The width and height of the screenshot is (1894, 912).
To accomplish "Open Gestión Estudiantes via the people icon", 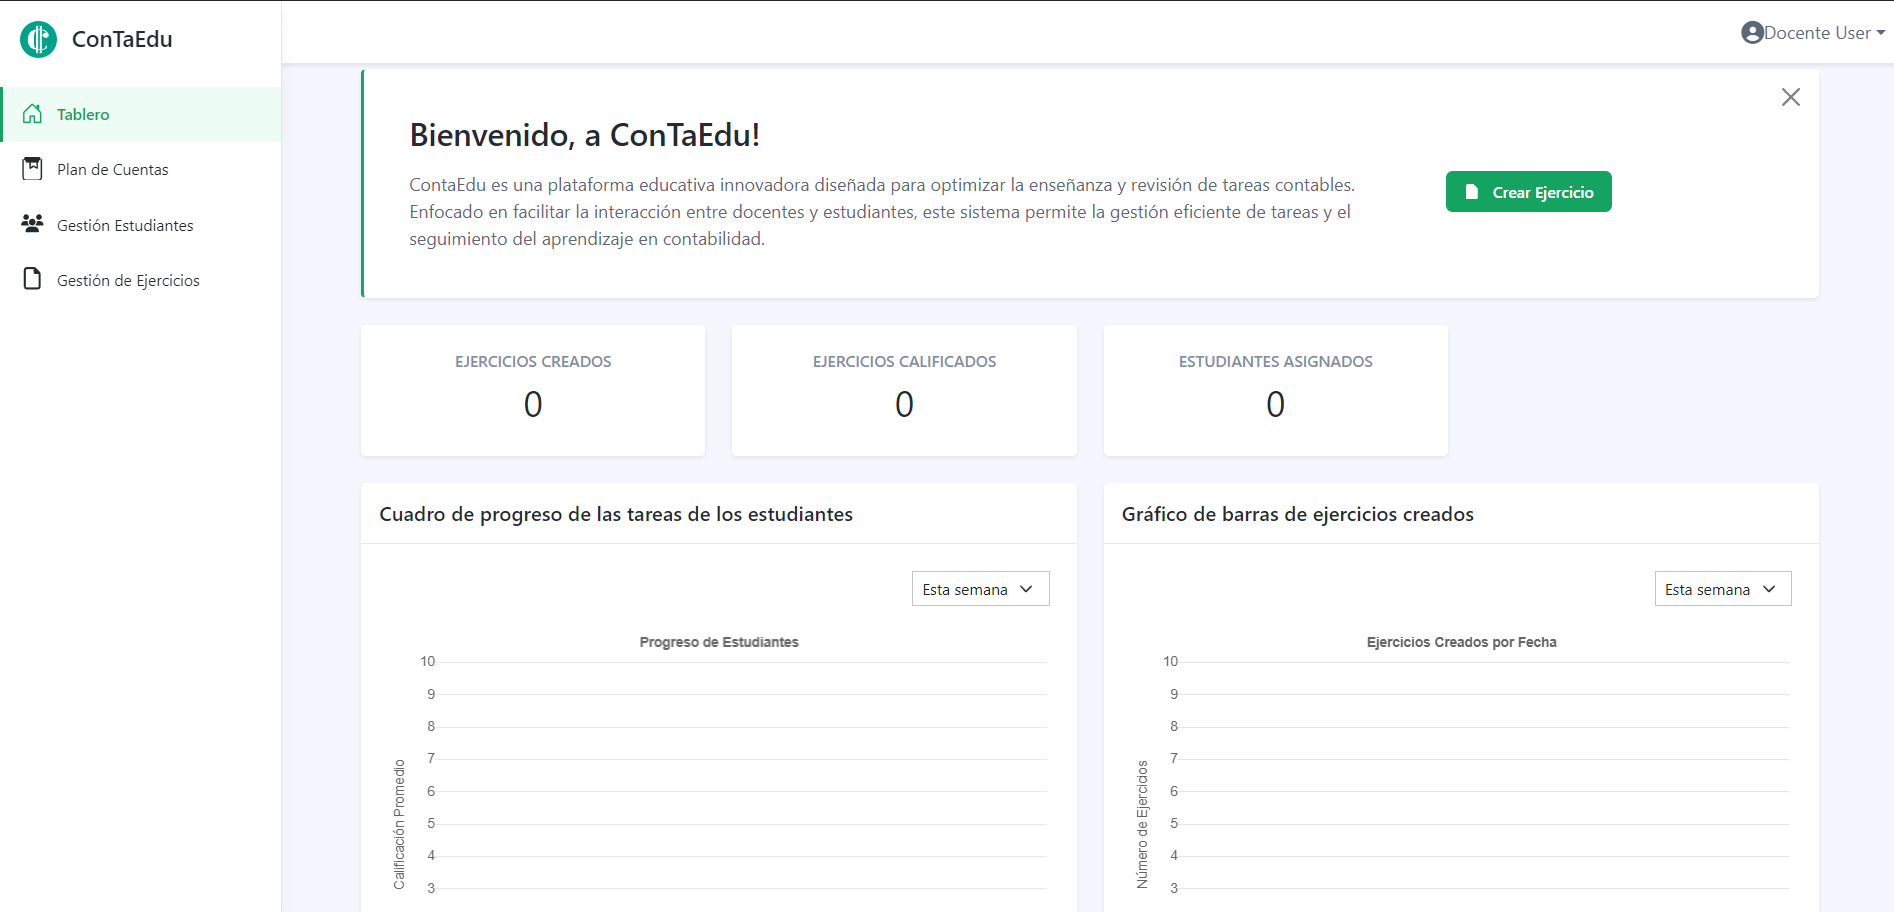I will [33, 224].
